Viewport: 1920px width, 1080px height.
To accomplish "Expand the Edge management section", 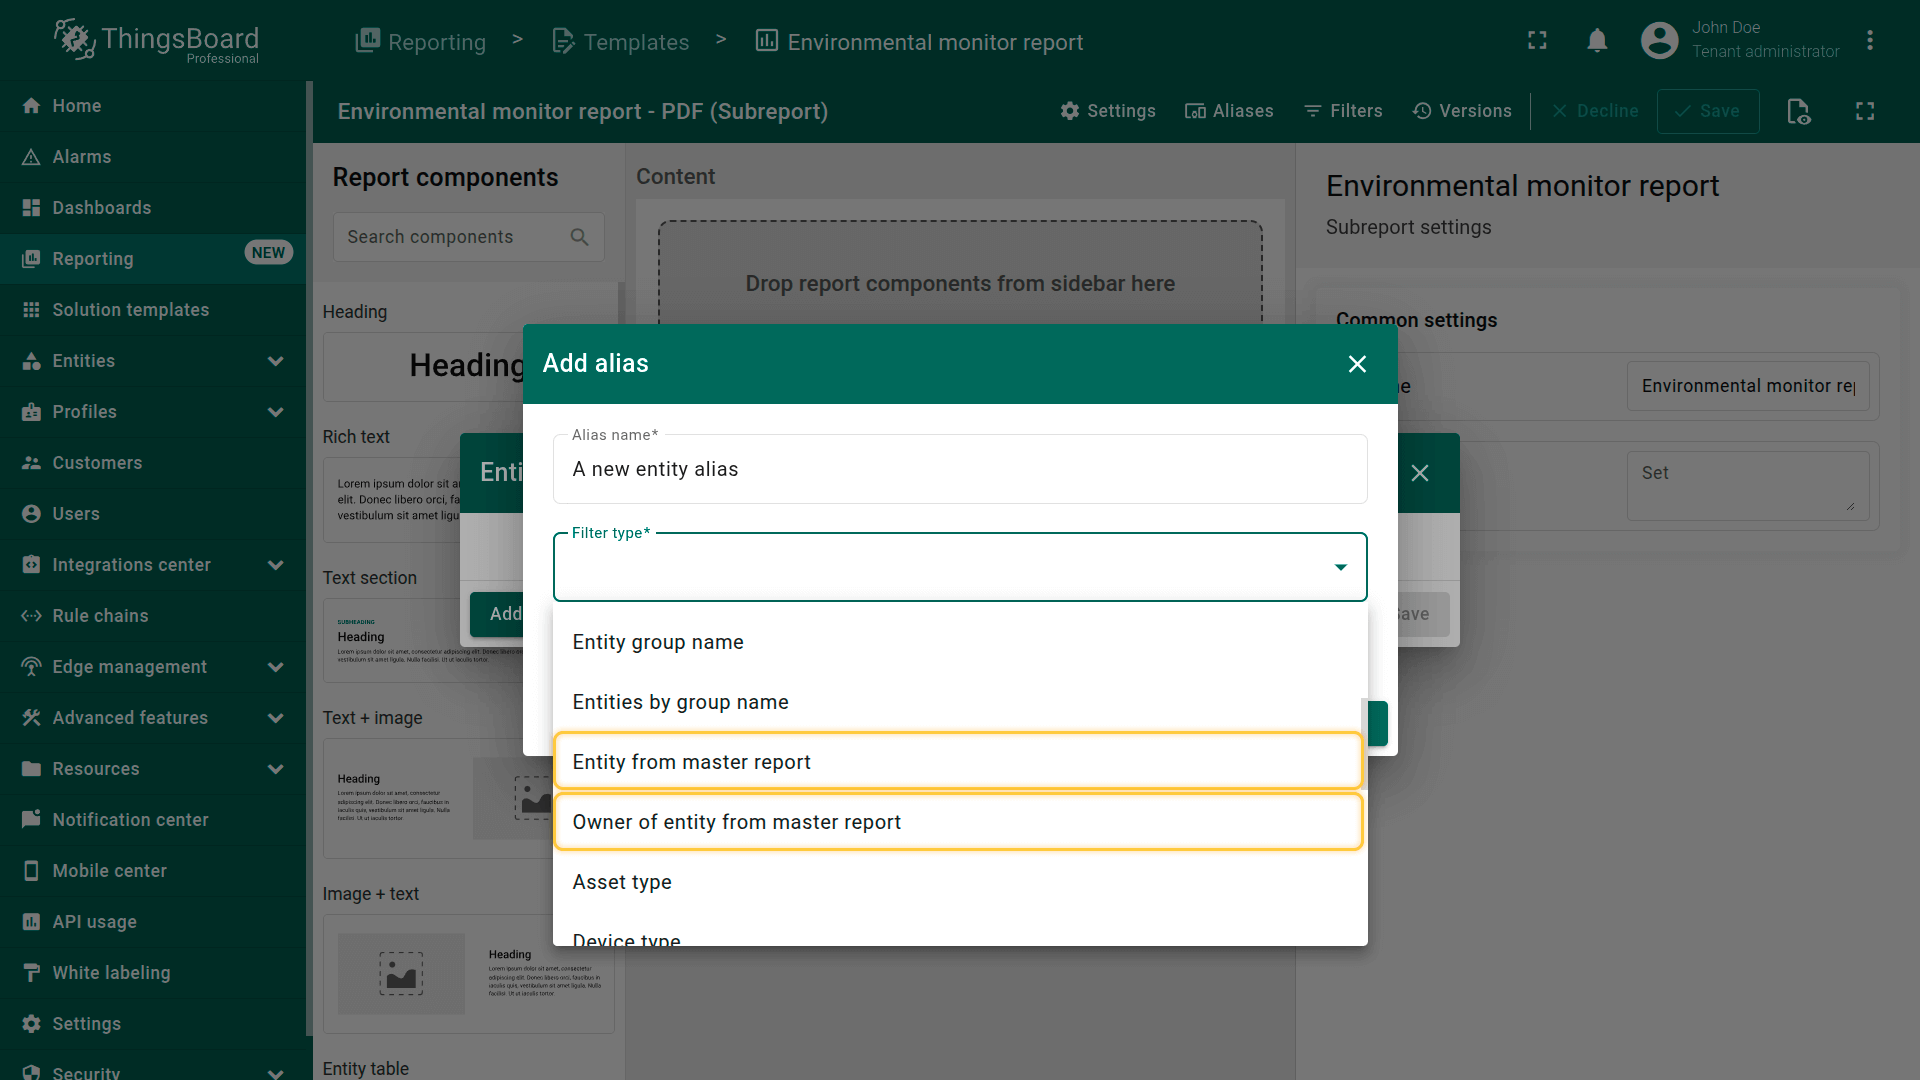I will pos(275,667).
